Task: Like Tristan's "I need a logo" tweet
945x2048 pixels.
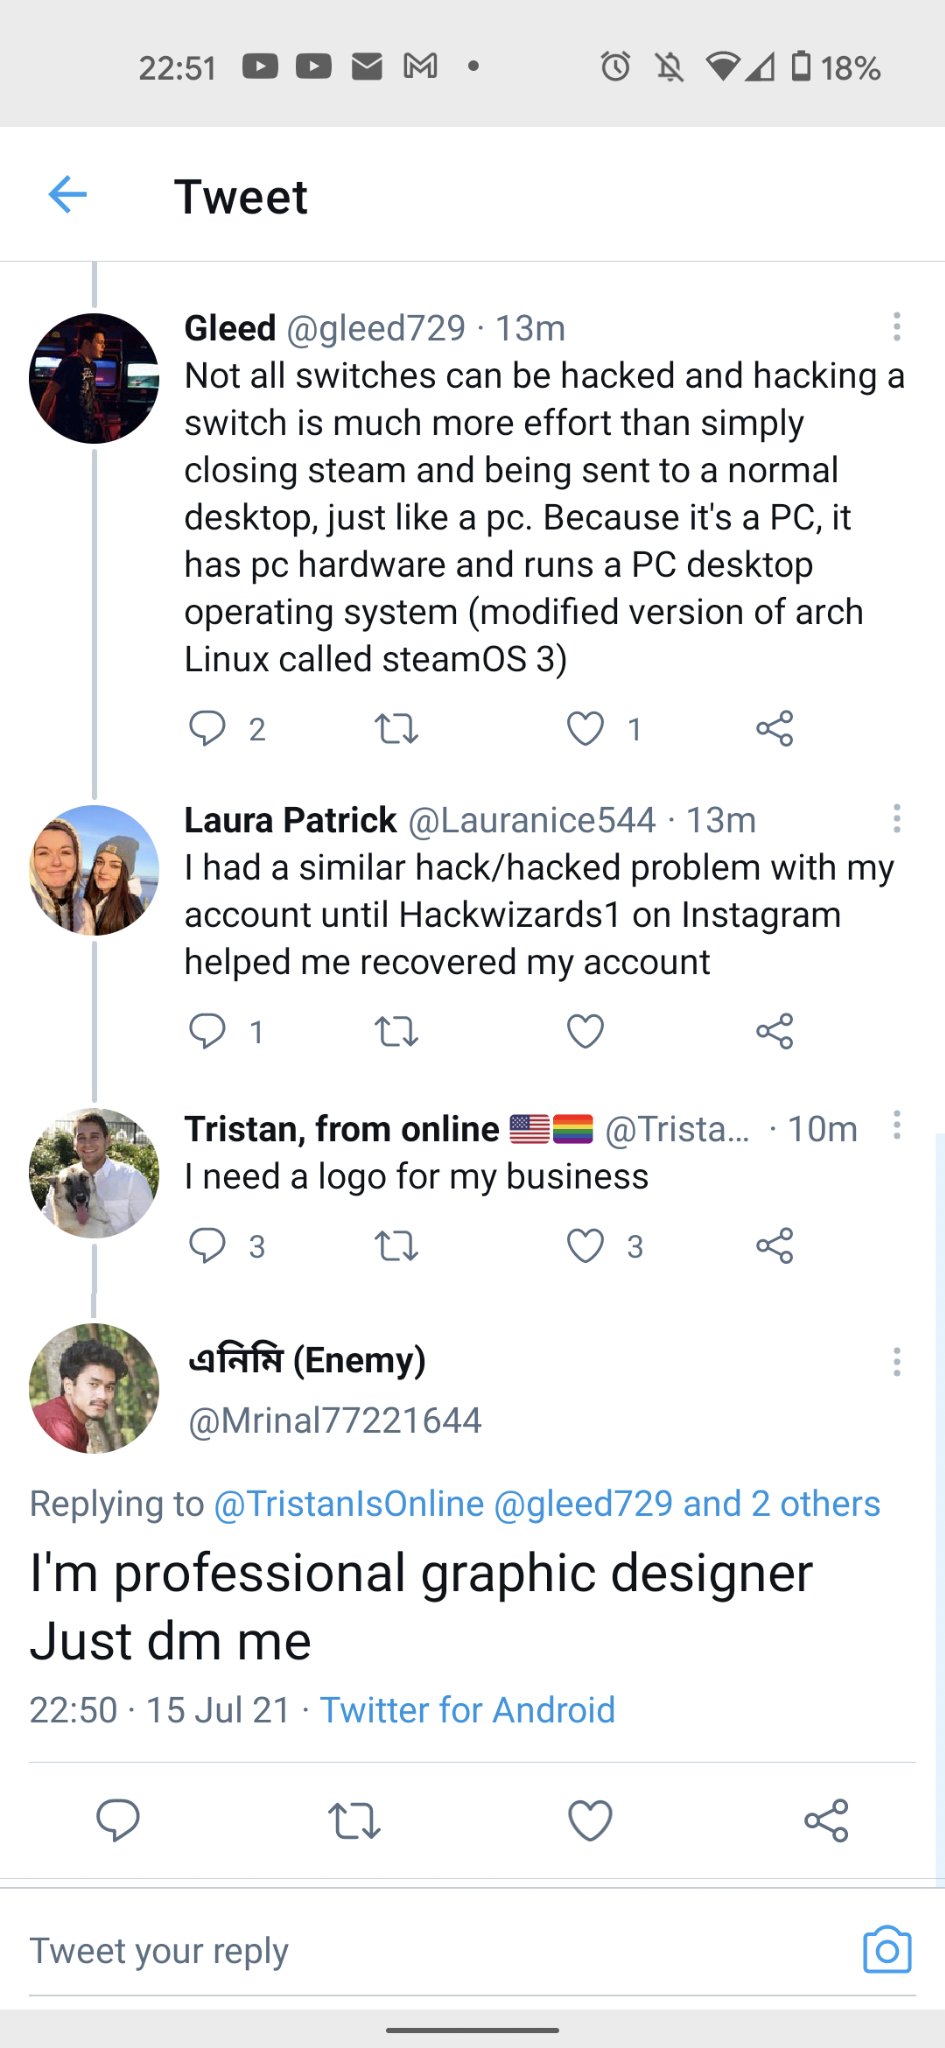Action: (x=585, y=1246)
